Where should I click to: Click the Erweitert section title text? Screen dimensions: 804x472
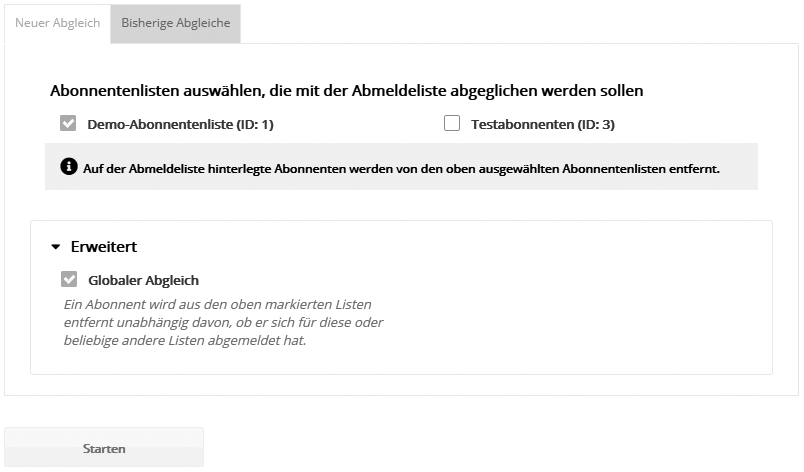pos(104,246)
